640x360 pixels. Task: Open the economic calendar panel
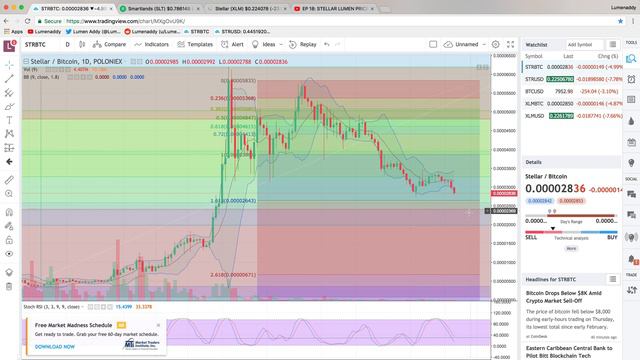pos(631,142)
